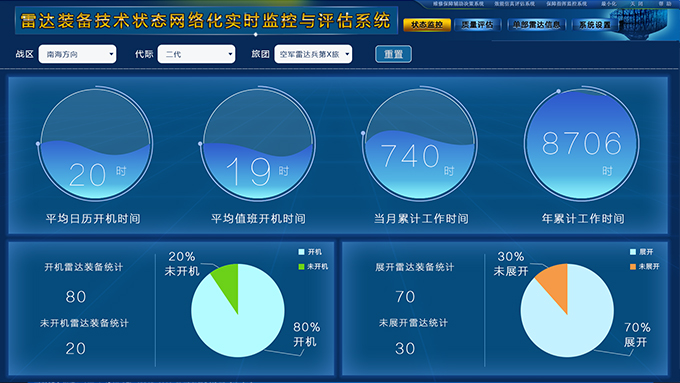Select the 平均值班开机时间 gauge showing 19
The image size is (680, 383).
[x=258, y=144]
